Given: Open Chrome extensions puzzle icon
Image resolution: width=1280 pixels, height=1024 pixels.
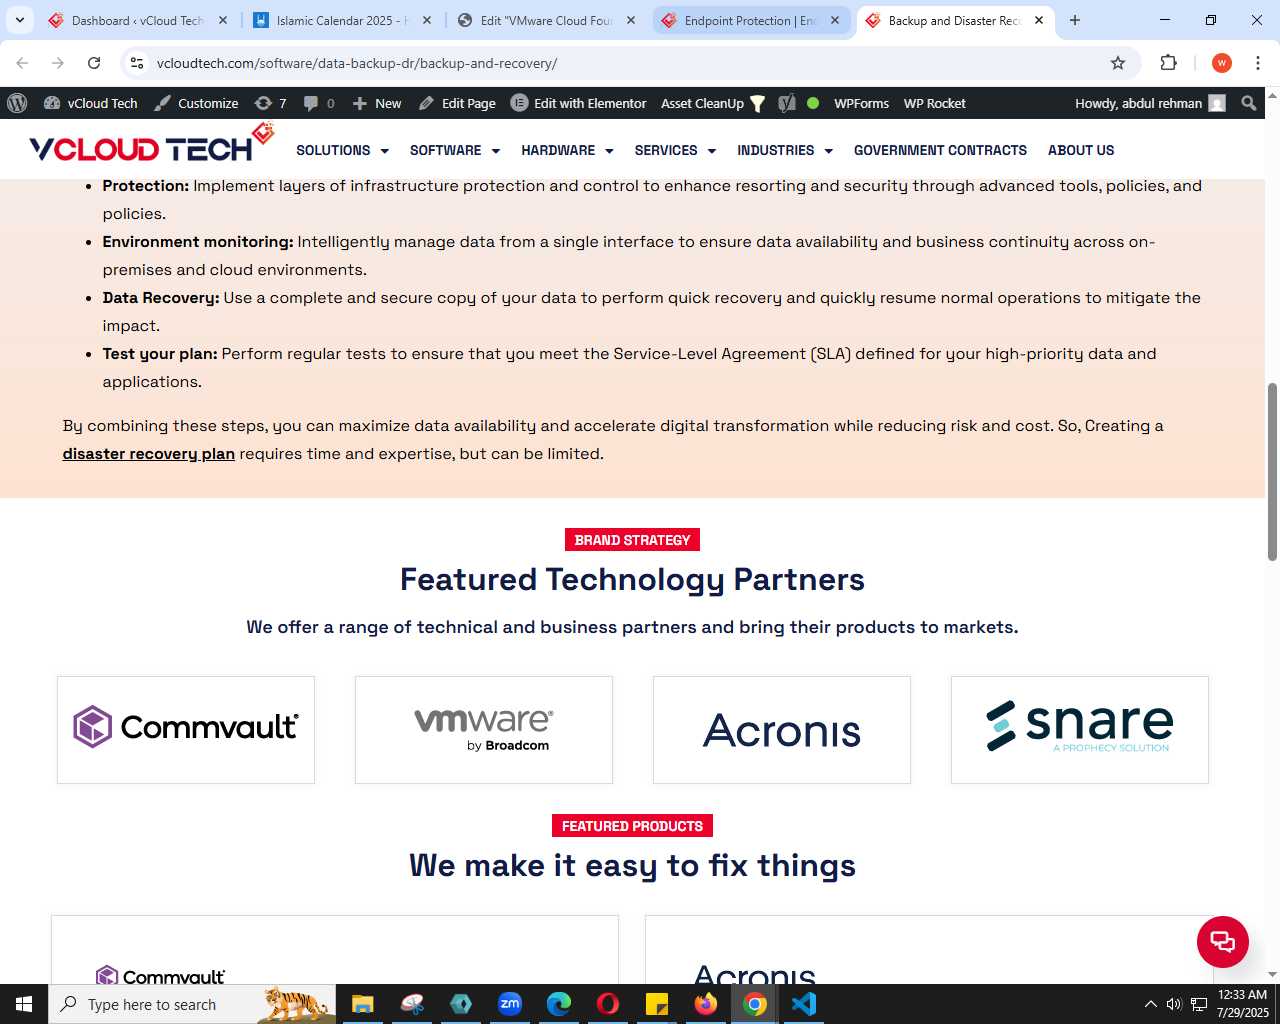Looking at the screenshot, I should tap(1168, 63).
